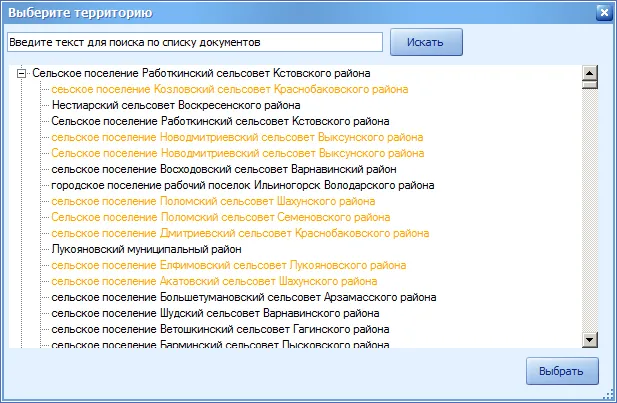Select Ветошкинский сельсовет Гагинского района
This screenshot has width=617, height=403.
[220, 329]
